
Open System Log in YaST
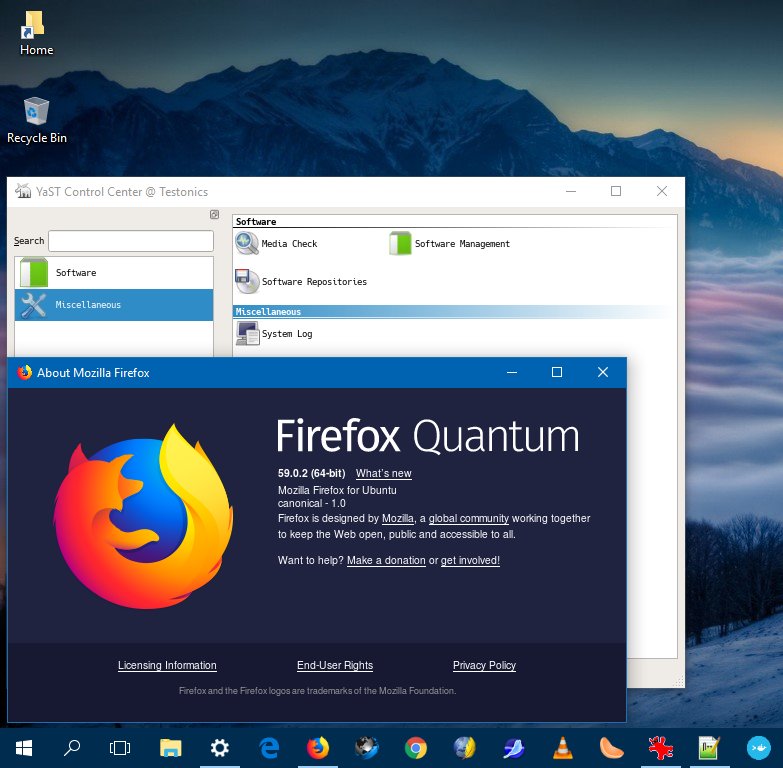pos(274,334)
